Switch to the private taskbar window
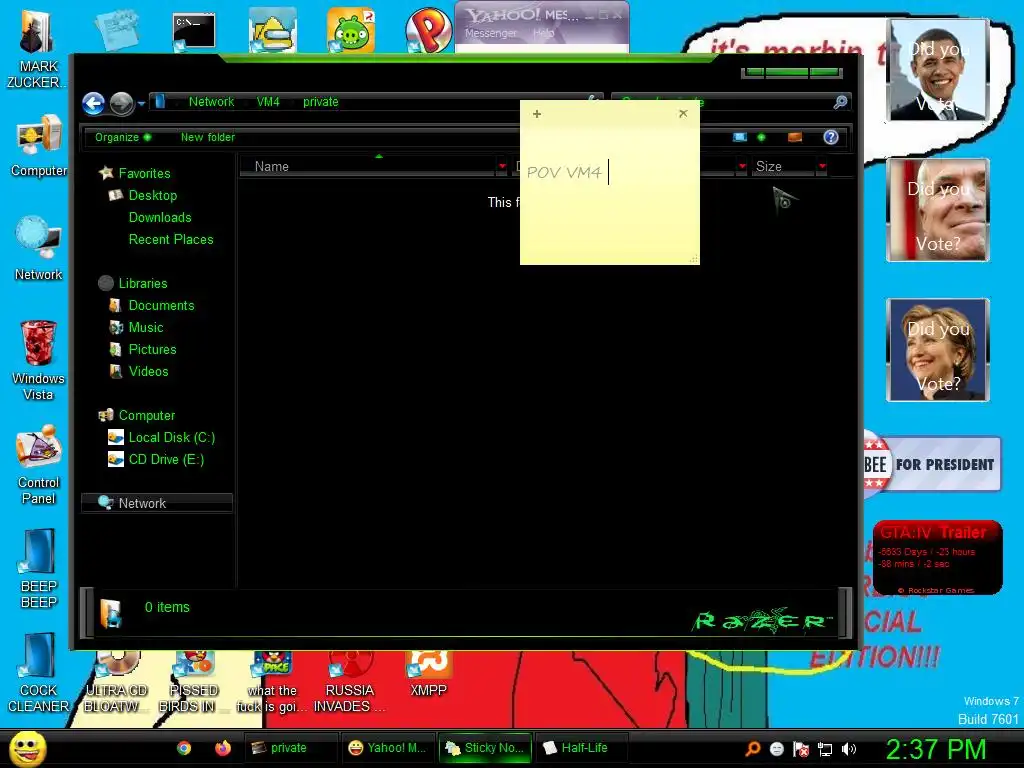 (x=291, y=748)
